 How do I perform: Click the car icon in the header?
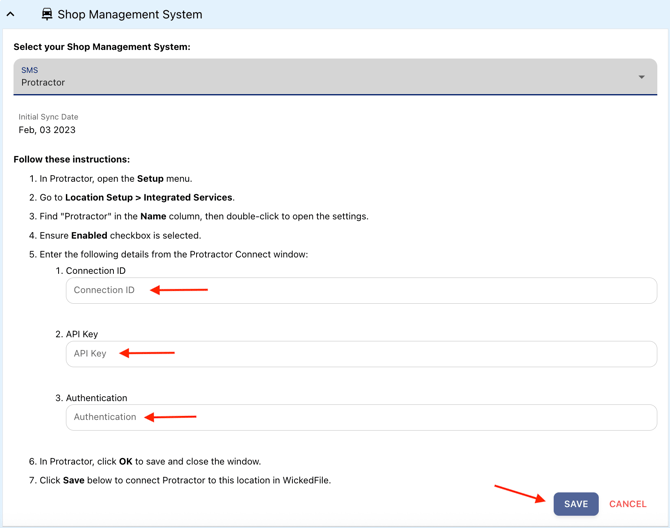coord(46,15)
